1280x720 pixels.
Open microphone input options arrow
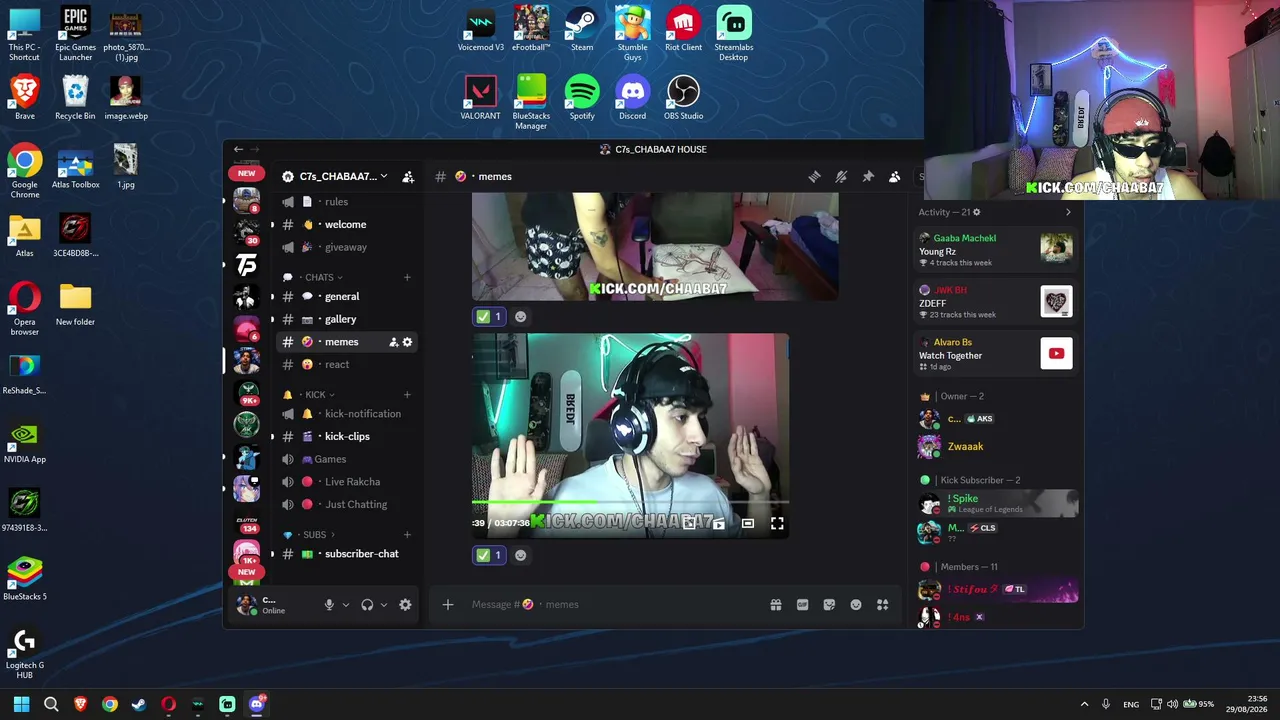coord(346,605)
